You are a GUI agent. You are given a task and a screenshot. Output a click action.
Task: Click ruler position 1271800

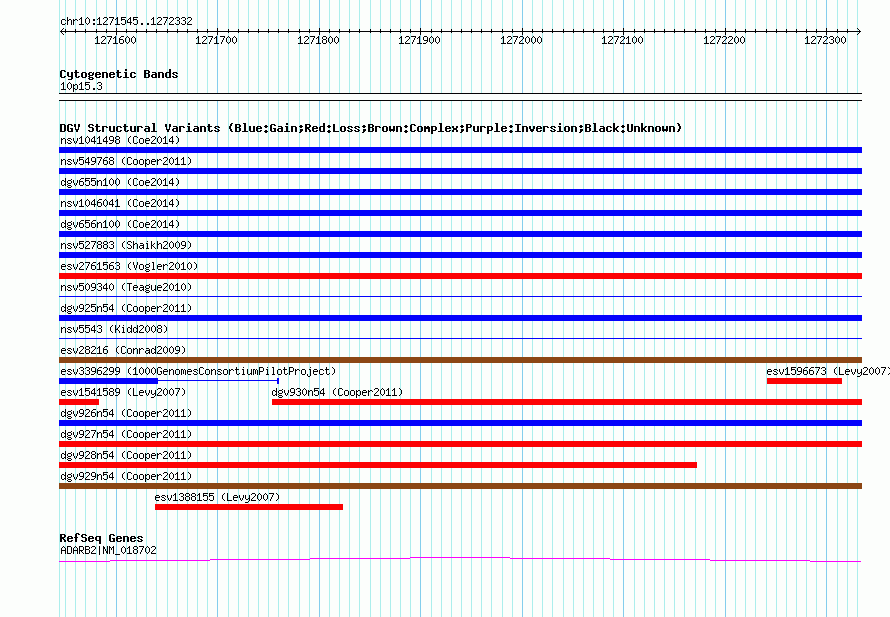(318, 40)
